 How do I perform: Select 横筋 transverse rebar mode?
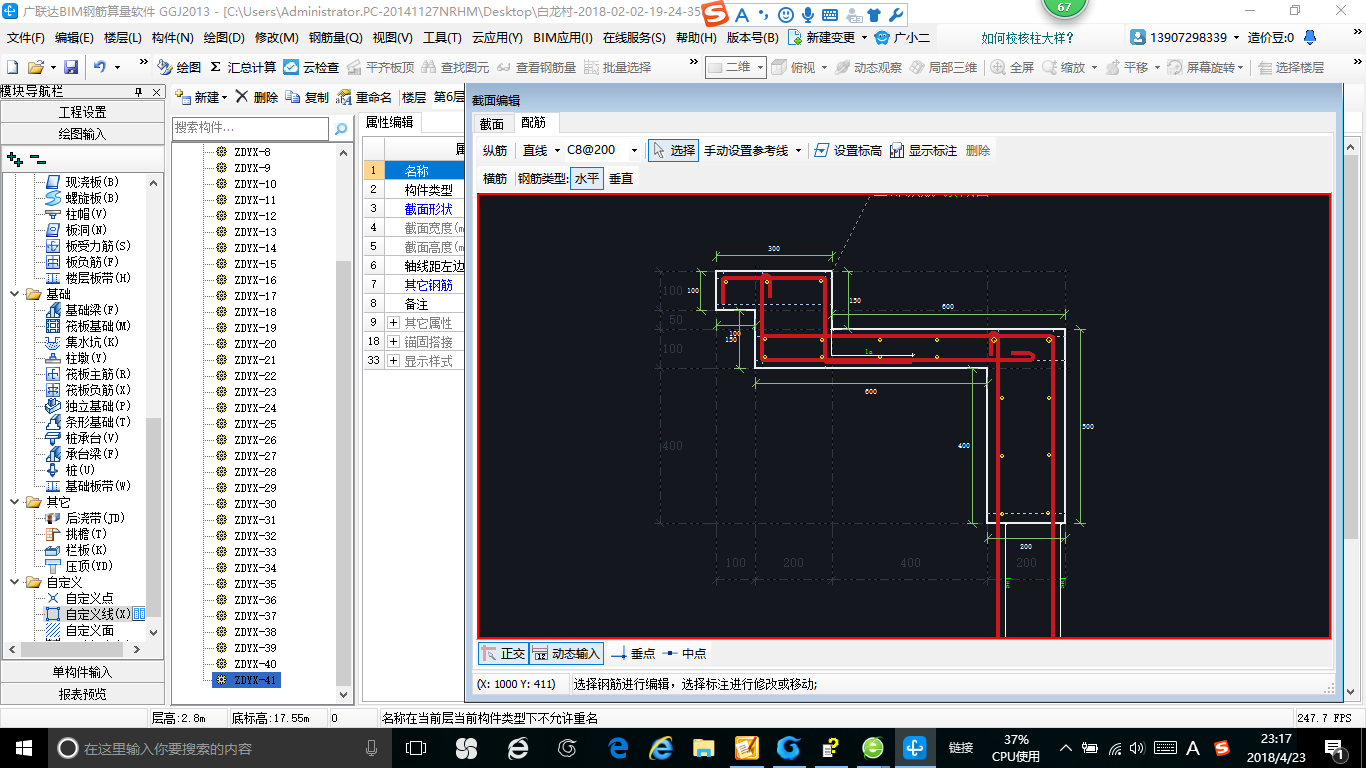pyautogui.click(x=495, y=178)
